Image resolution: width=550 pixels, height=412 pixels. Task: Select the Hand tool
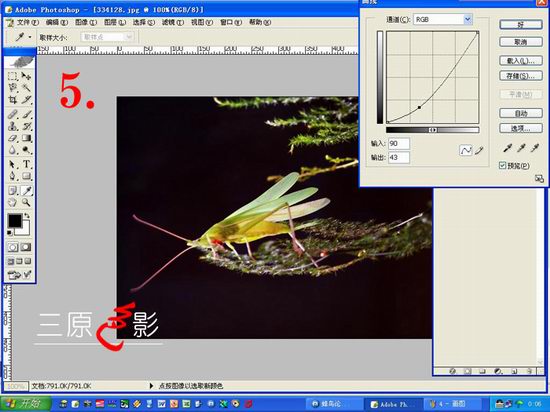[x=13, y=202]
